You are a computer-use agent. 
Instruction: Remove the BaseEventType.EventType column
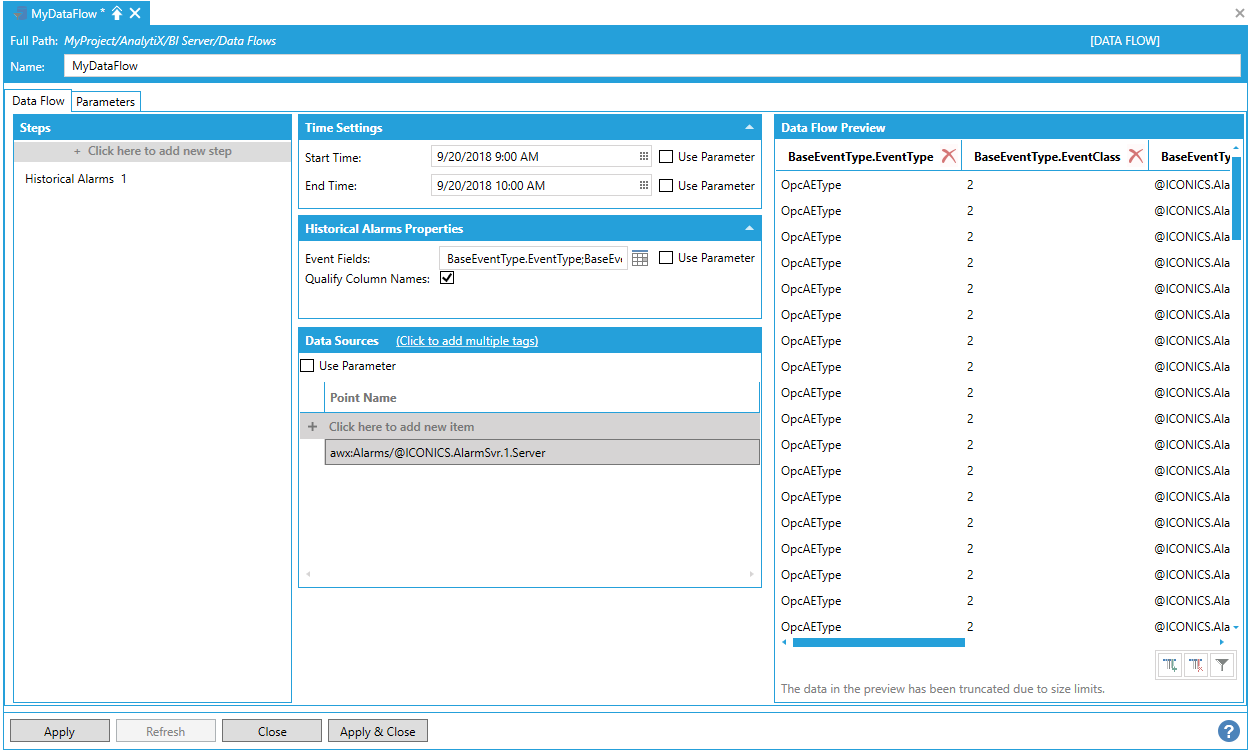coord(949,156)
